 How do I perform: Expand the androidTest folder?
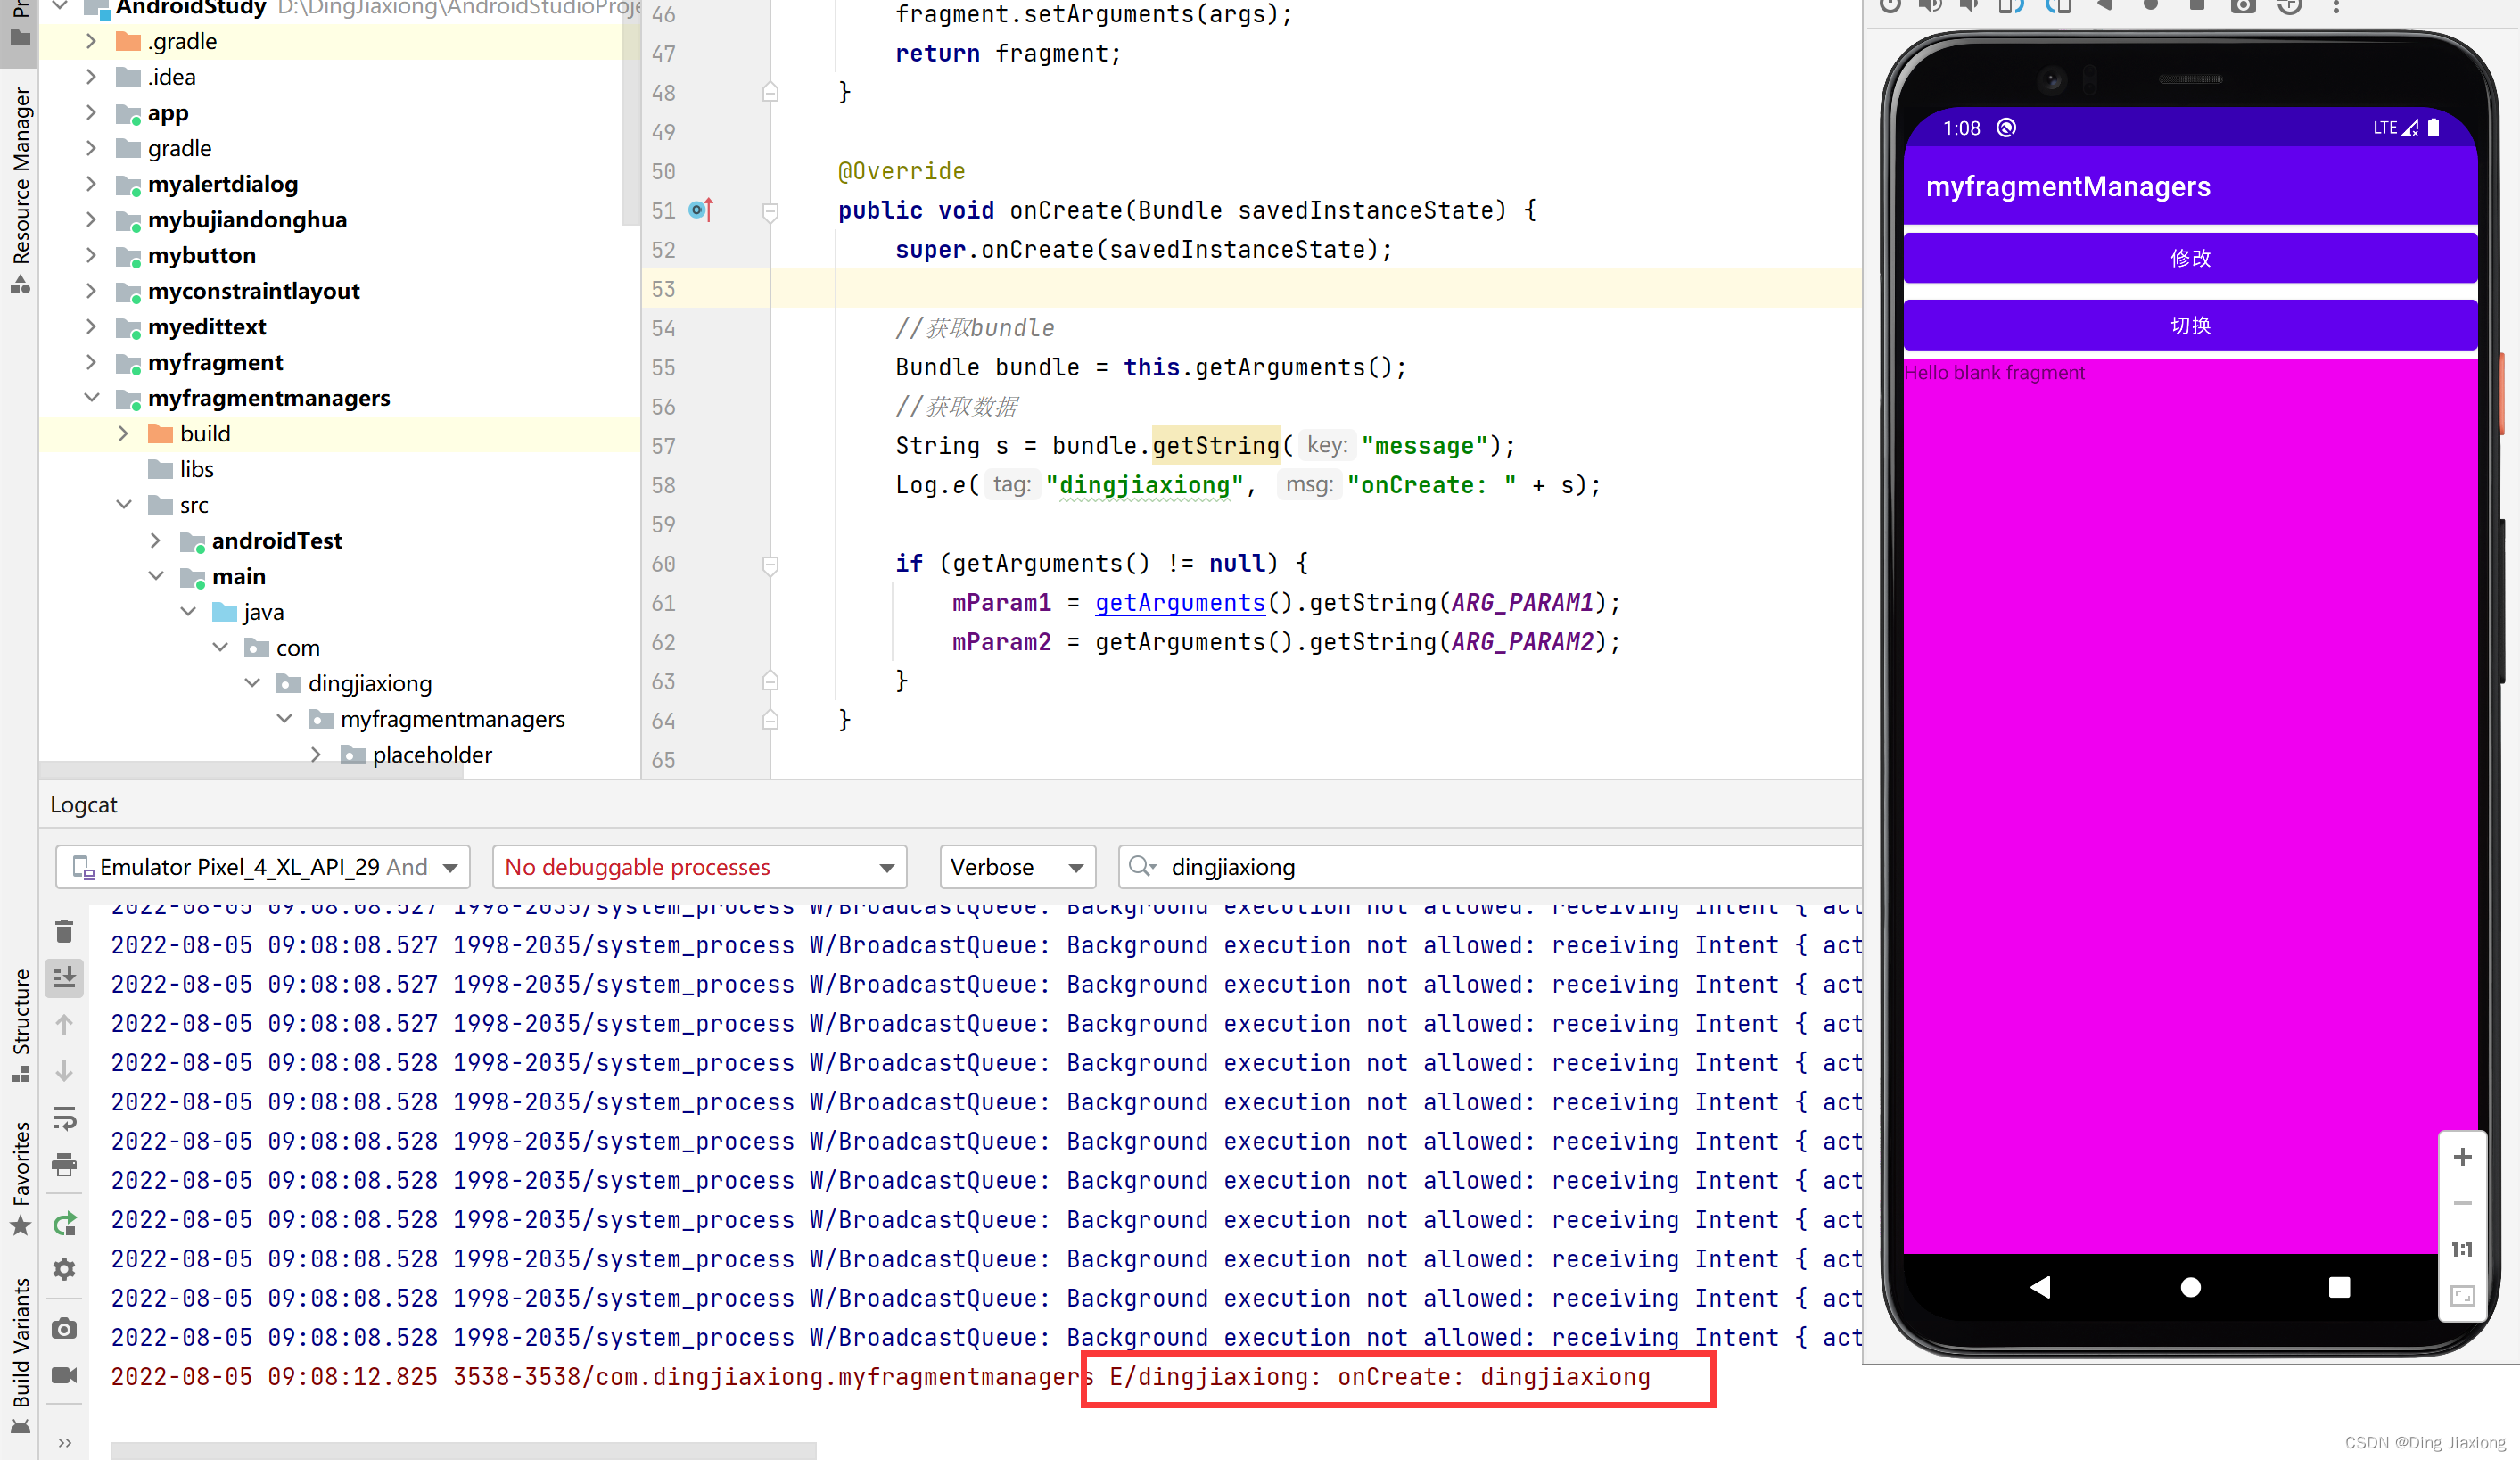(155, 541)
